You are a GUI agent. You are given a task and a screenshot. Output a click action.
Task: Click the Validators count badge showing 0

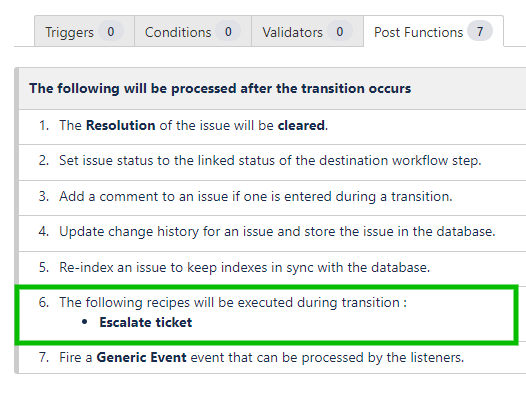(x=340, y=32)
